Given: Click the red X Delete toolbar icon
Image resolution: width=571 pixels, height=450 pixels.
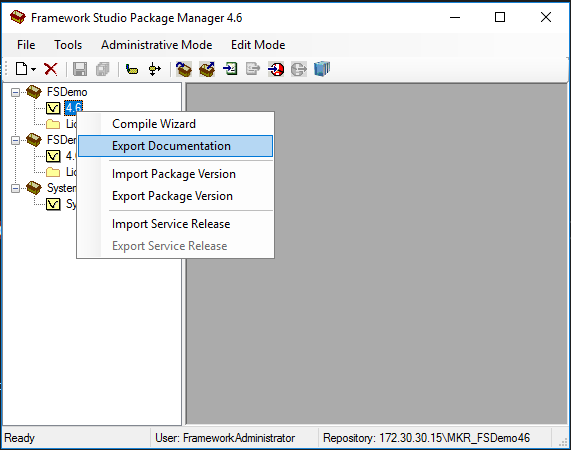Looking at the screenshot, I should click(51, 69).
